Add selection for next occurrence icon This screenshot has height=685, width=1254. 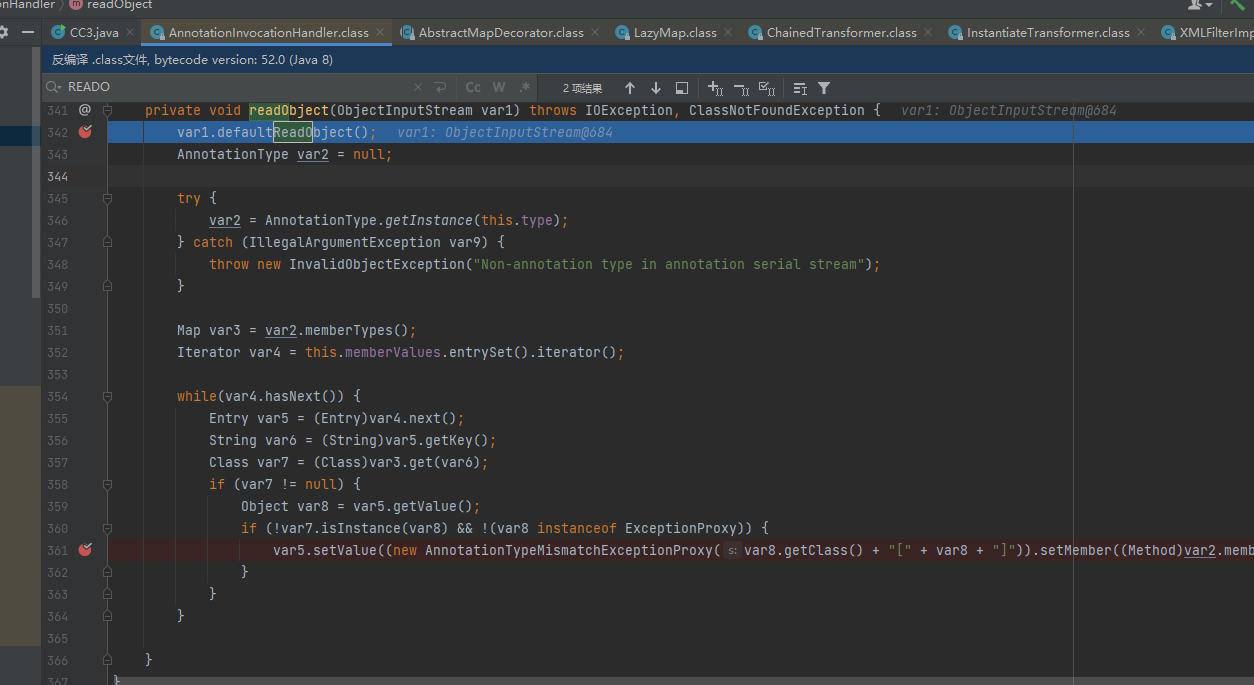715,88
